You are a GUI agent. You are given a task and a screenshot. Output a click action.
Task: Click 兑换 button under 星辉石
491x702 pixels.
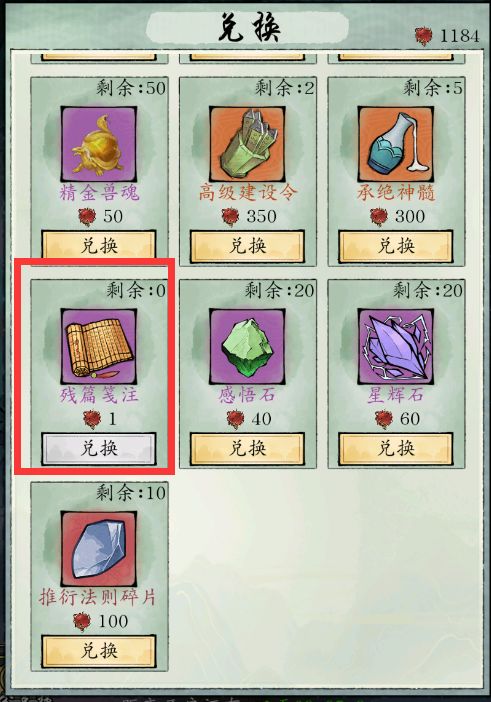tap(396, 449)
